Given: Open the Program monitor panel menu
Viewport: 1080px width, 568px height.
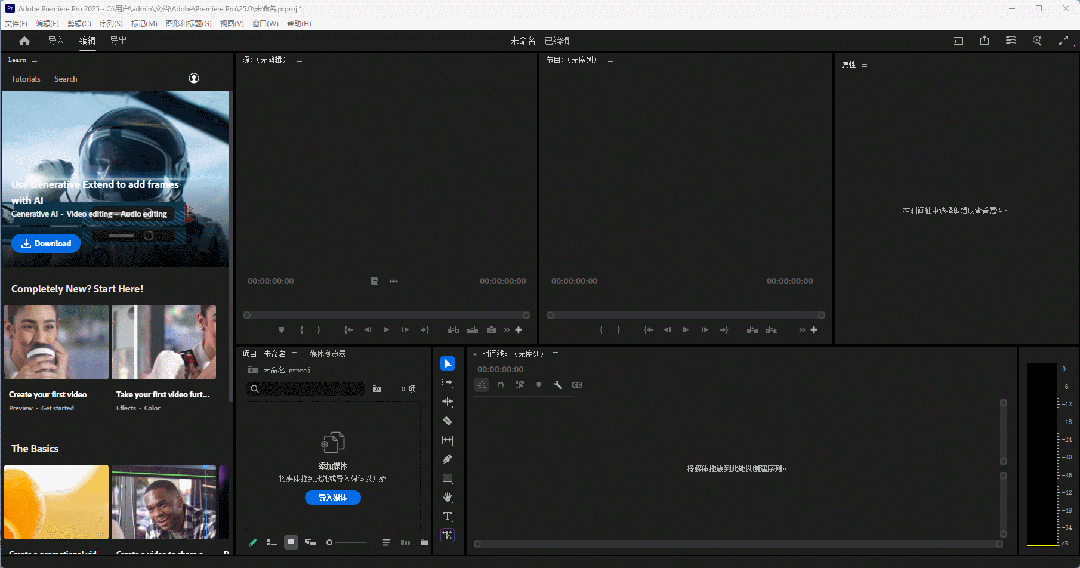Looking at the screenshot, I should 610,61.
